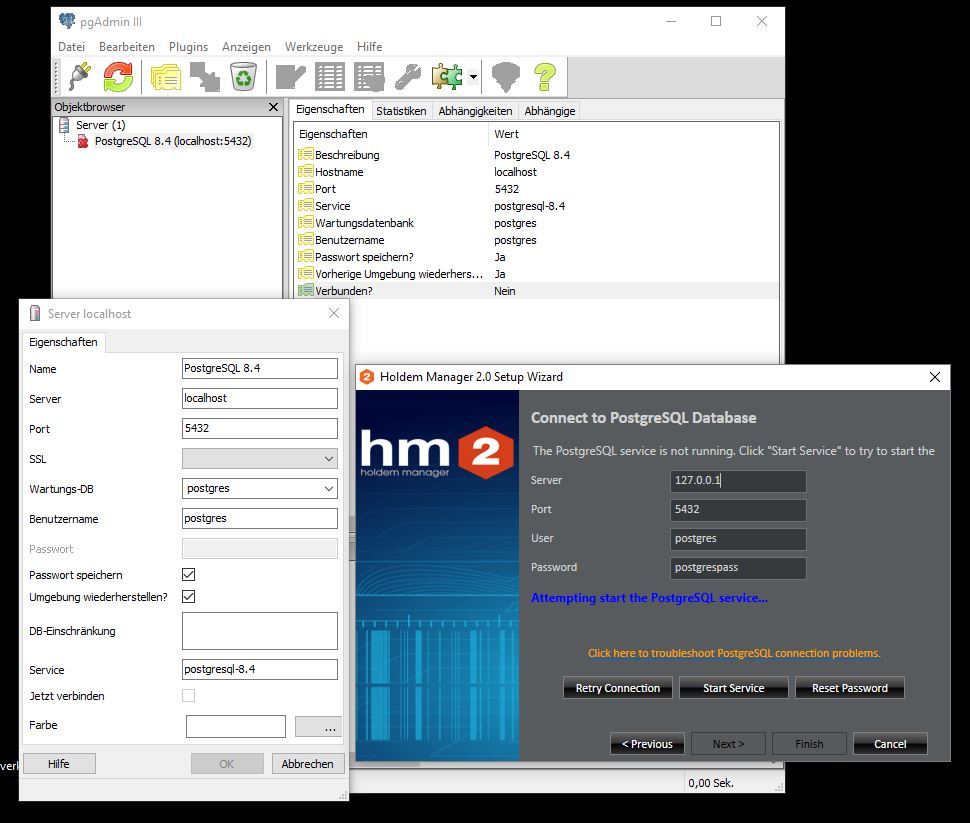Click the connect plug toolbar icon
The image size is (970, 823).
(x=80, y=77)
